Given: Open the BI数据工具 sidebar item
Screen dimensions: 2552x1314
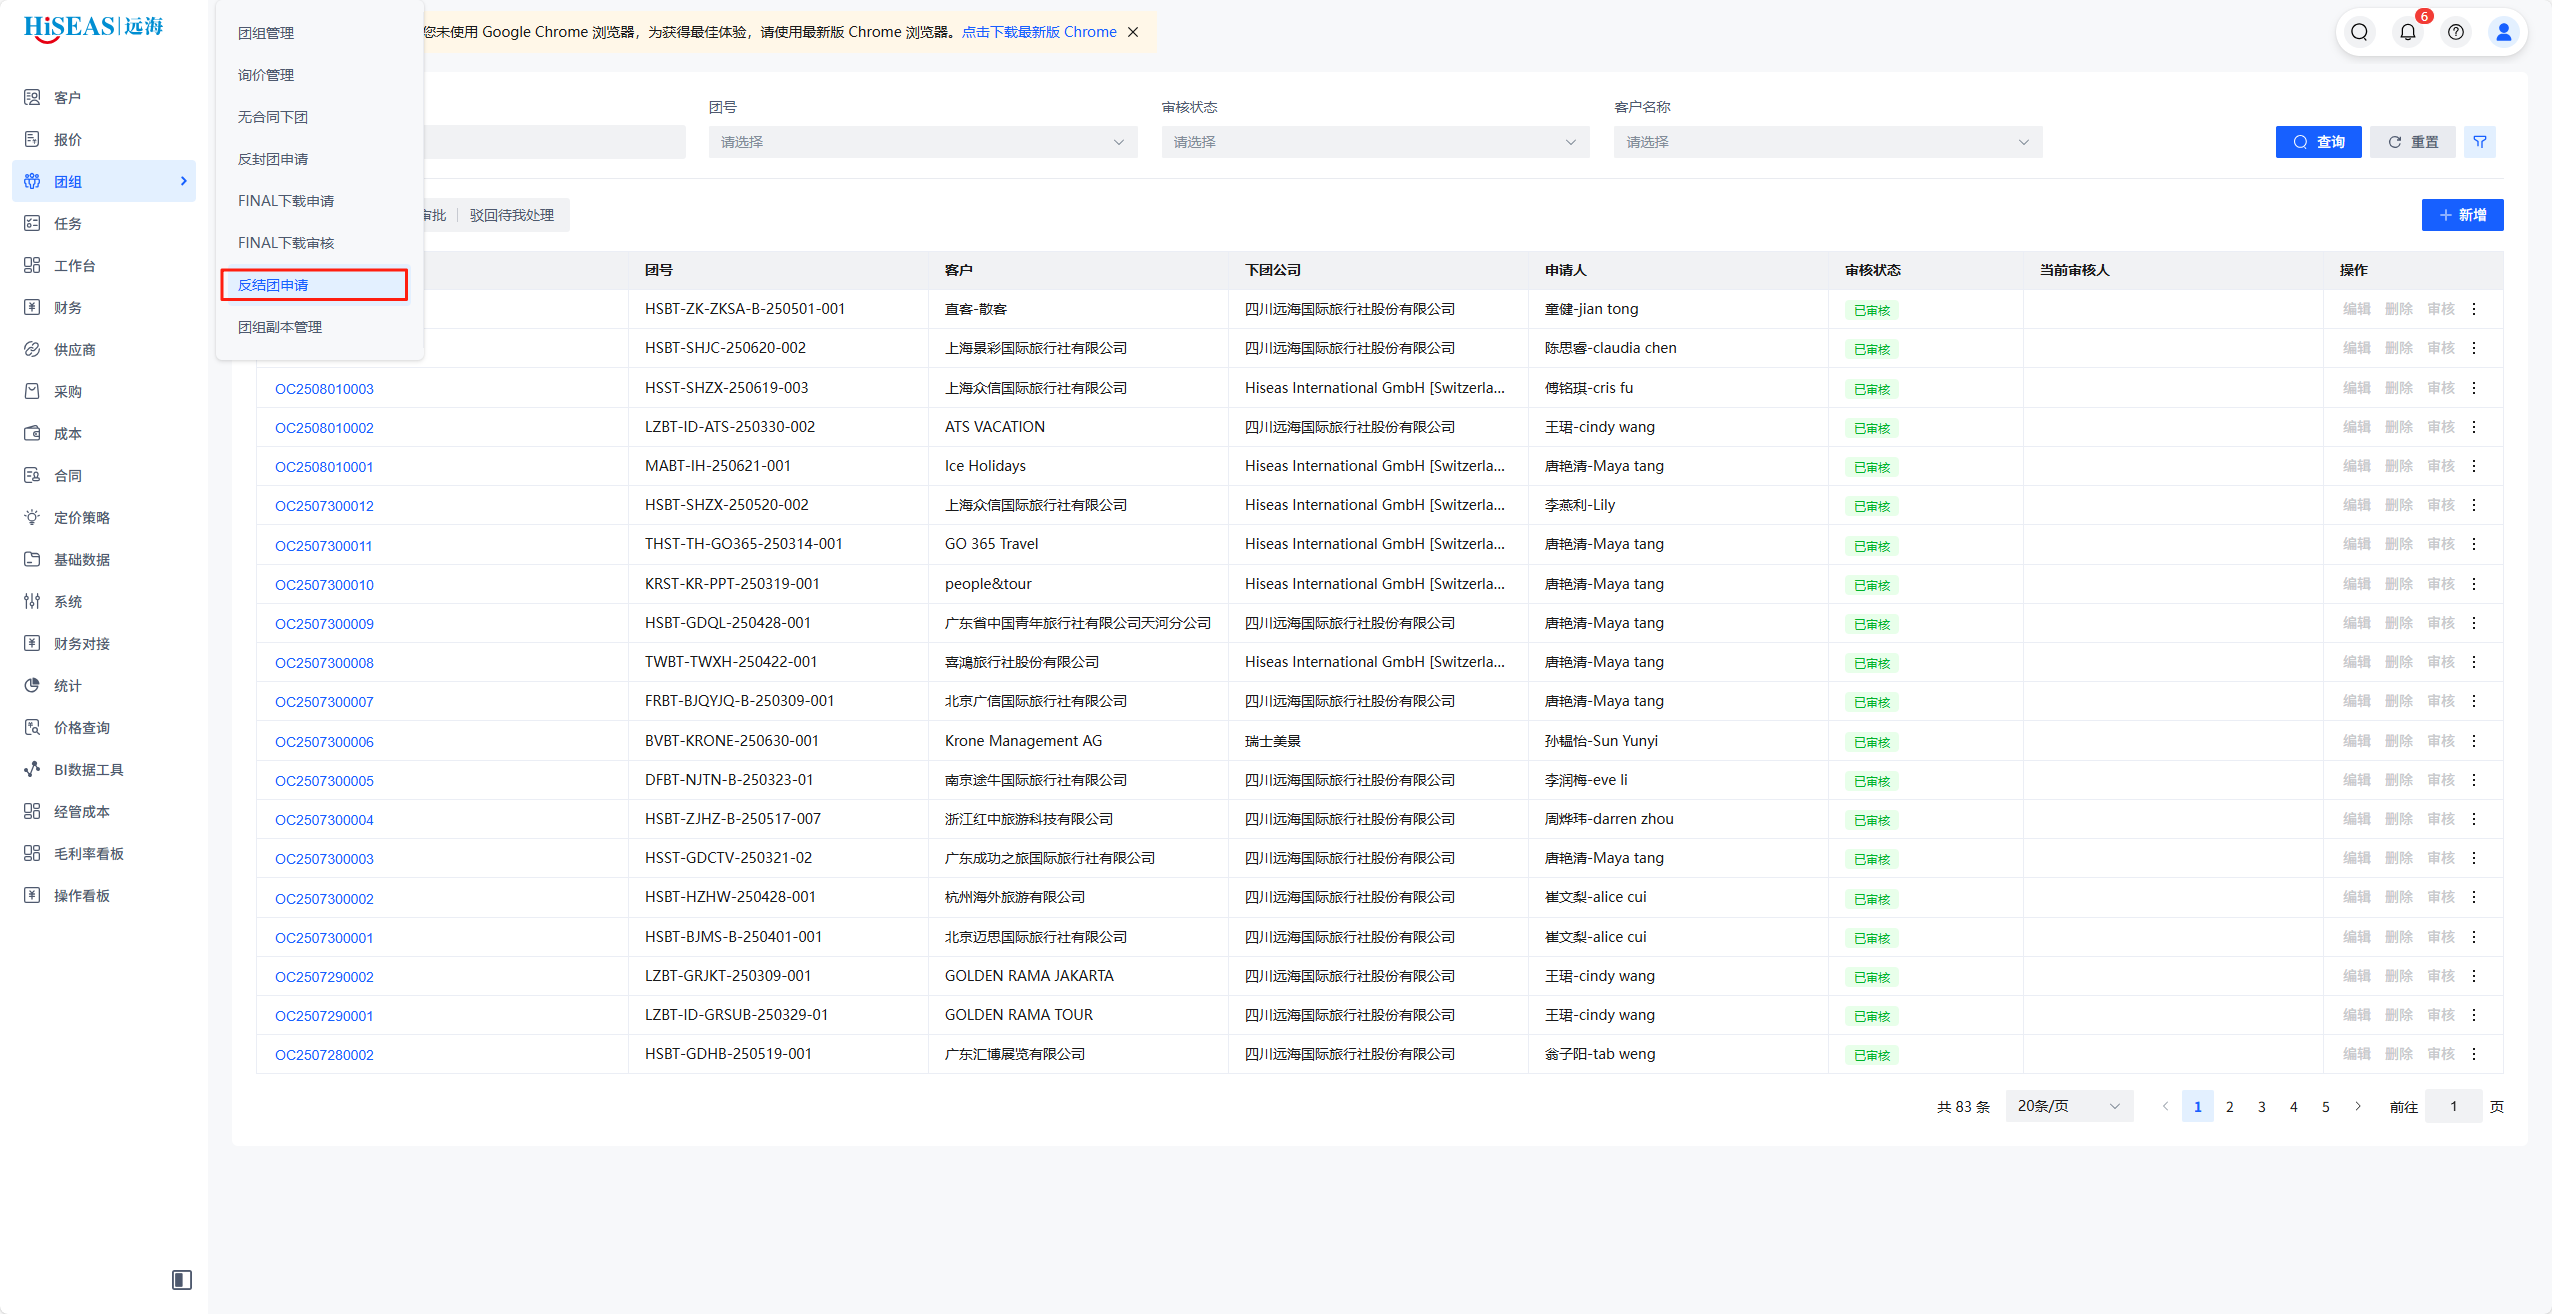Looking at the screenshot, I should 88,769.
